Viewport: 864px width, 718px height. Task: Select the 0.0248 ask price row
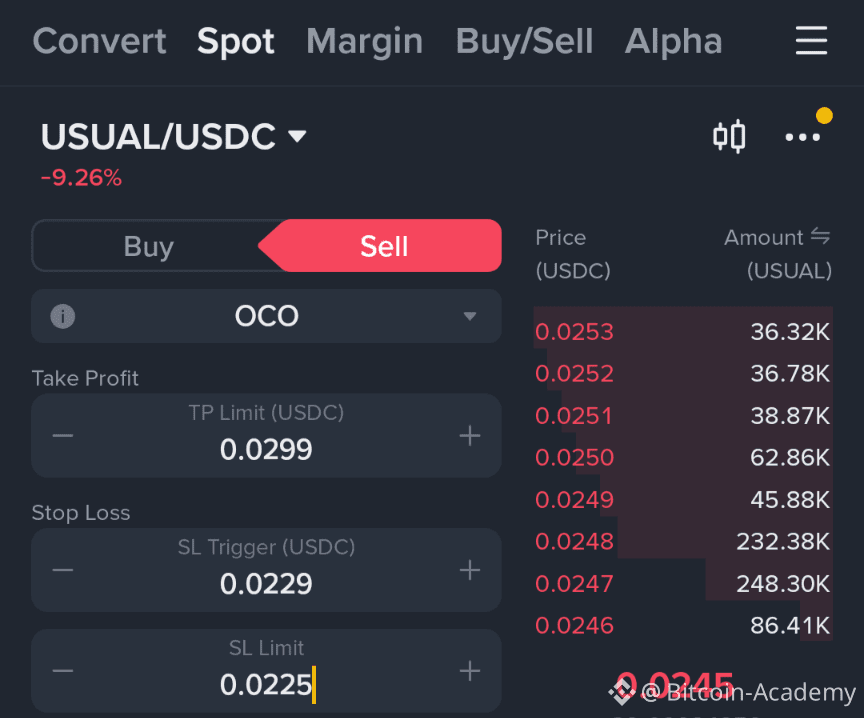click(683, 541)
